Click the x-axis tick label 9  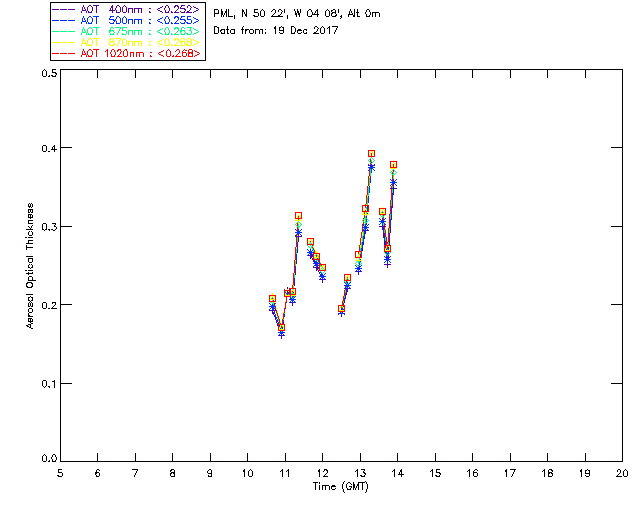pyautogui.click(x=210, y=473)
